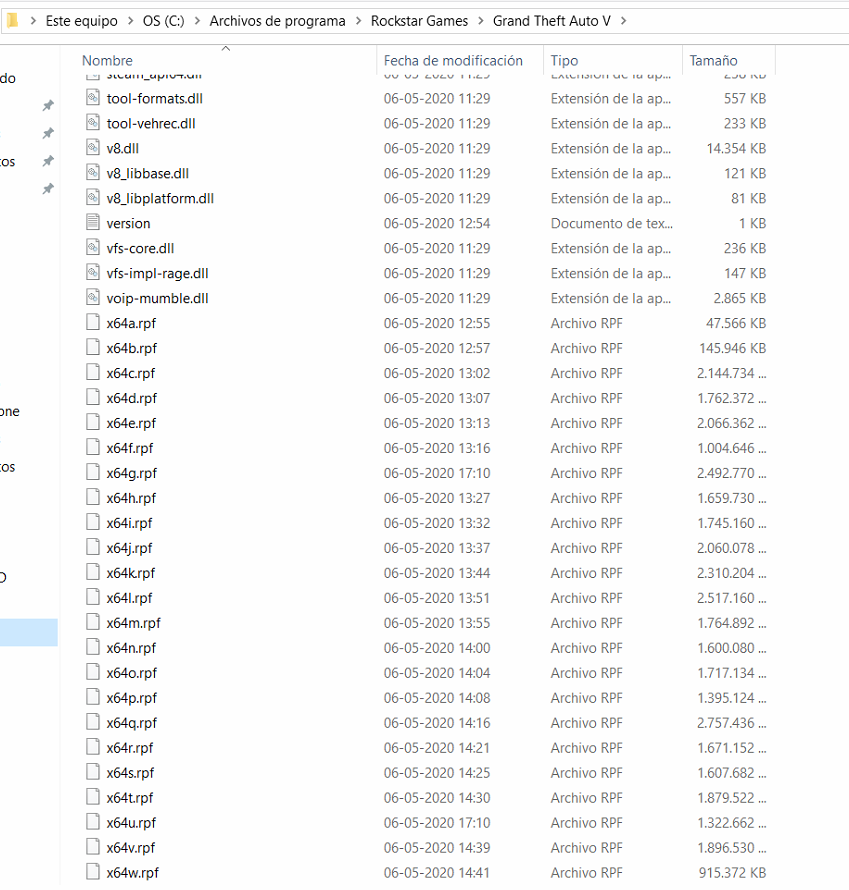The image size is (849, 890).
Task: Select the v8_libbase.dll file icon
Action: click(93, 173)
